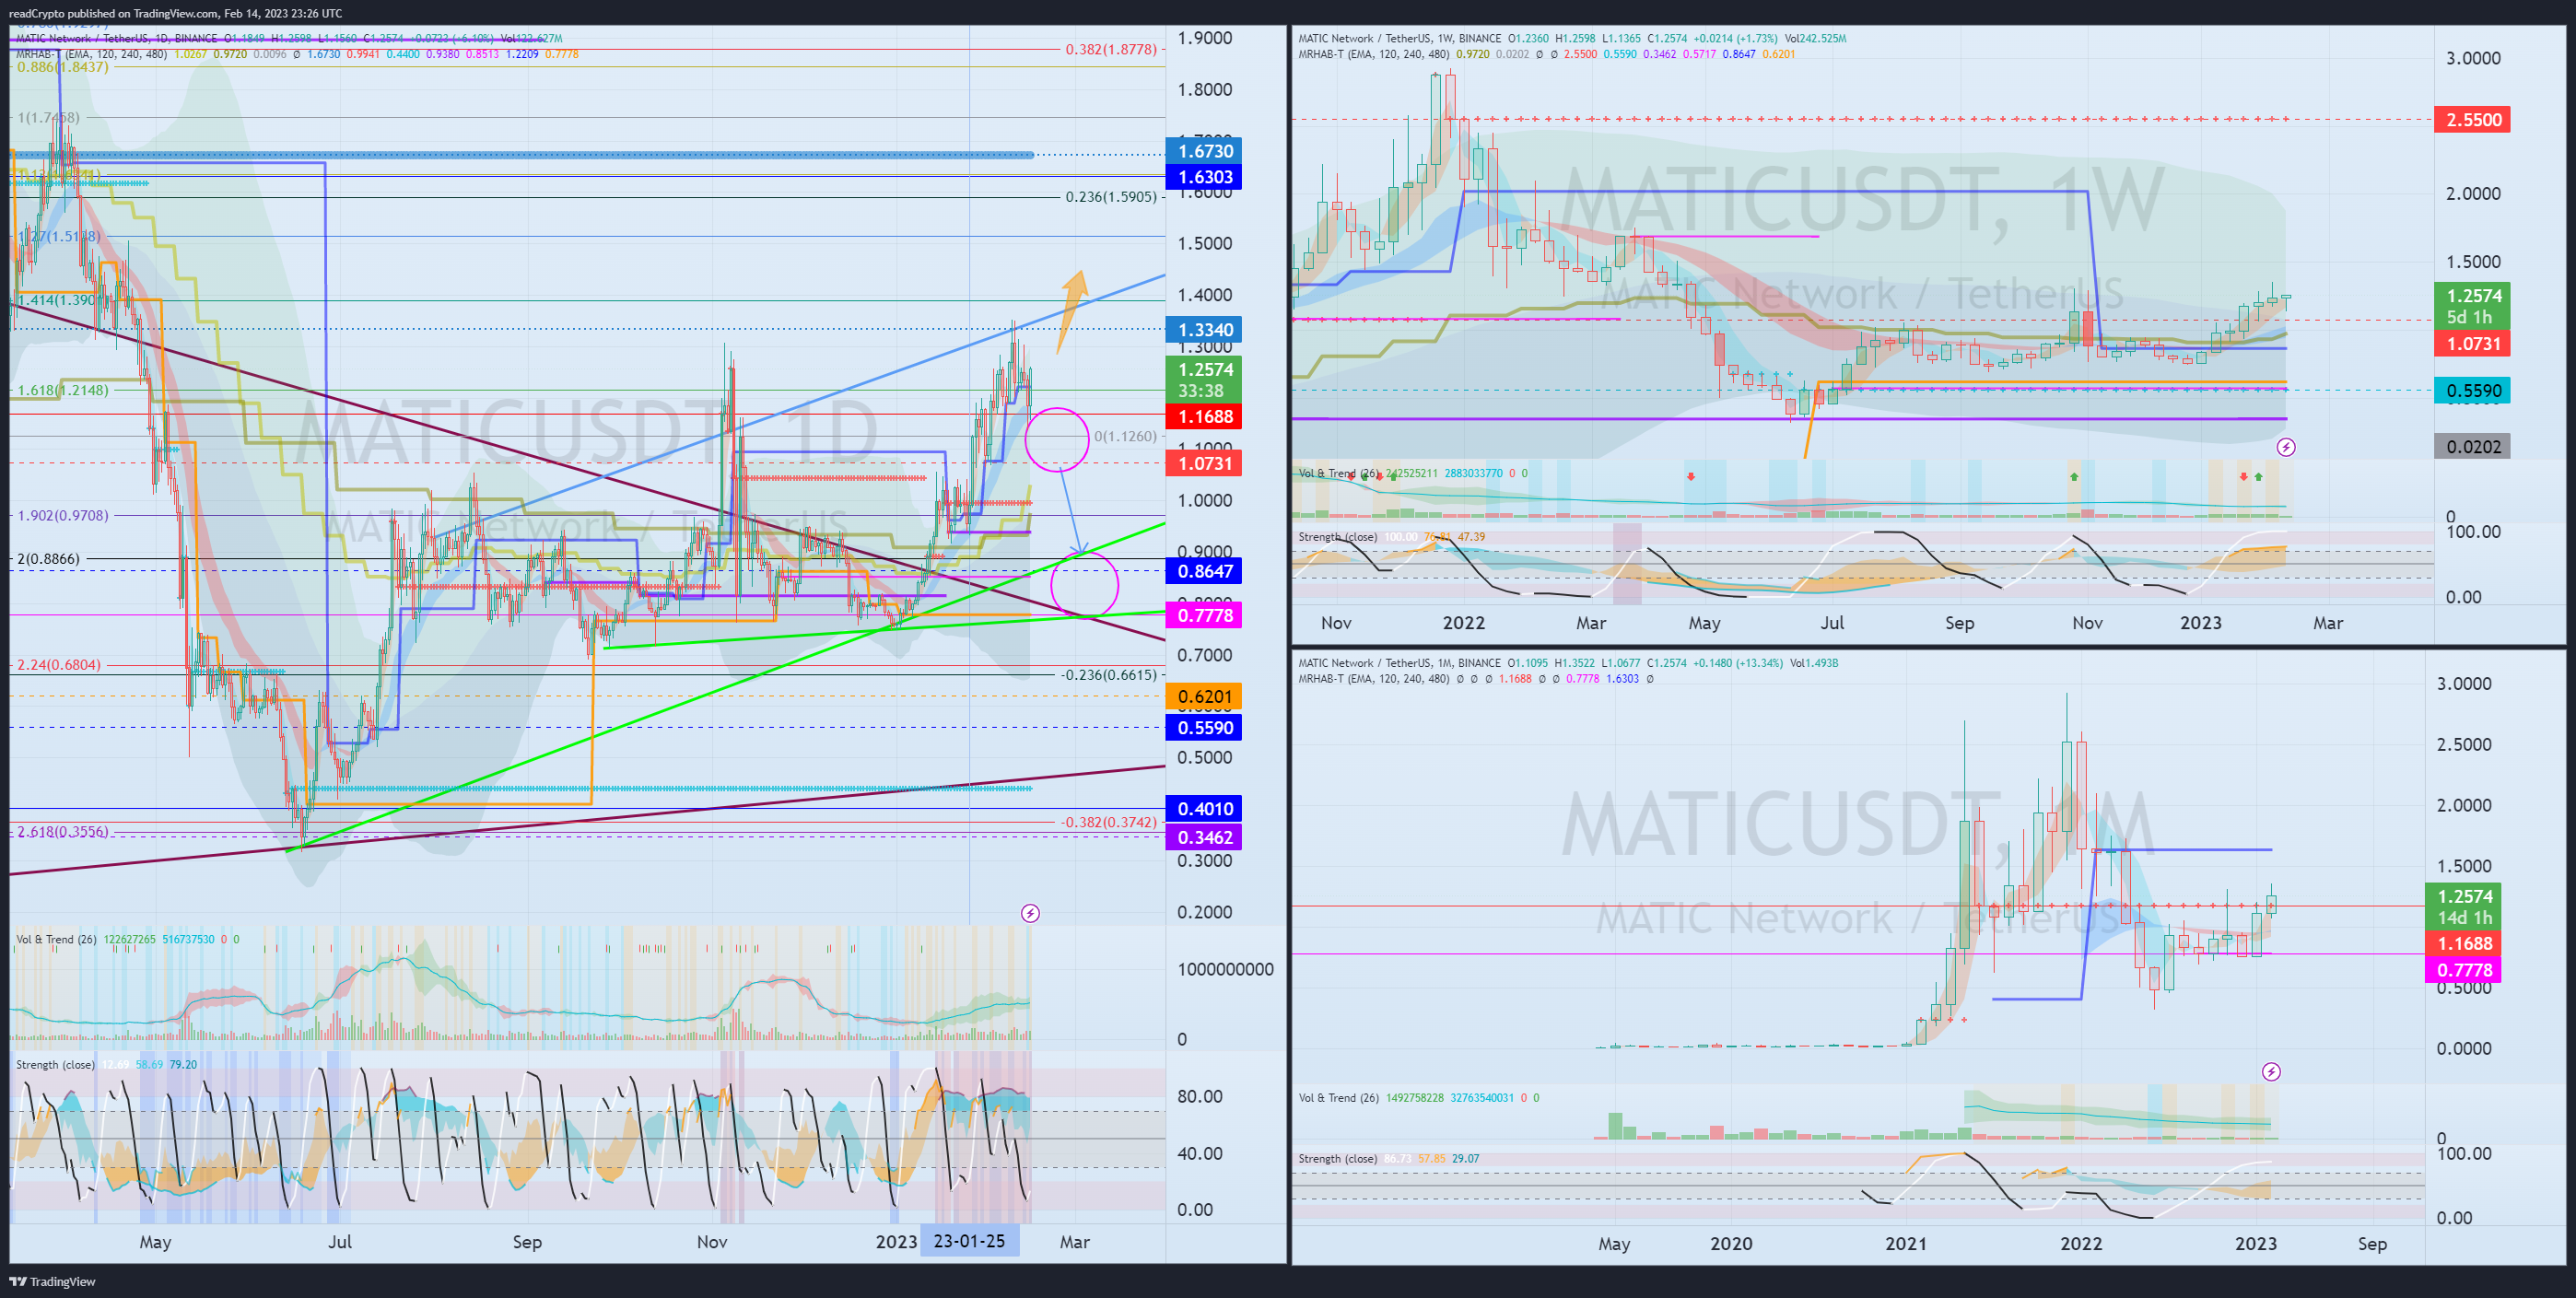2576x1298 pixels.
Task: Select the red 1.1688 label on 1D chart
Action: point(1204,416)
